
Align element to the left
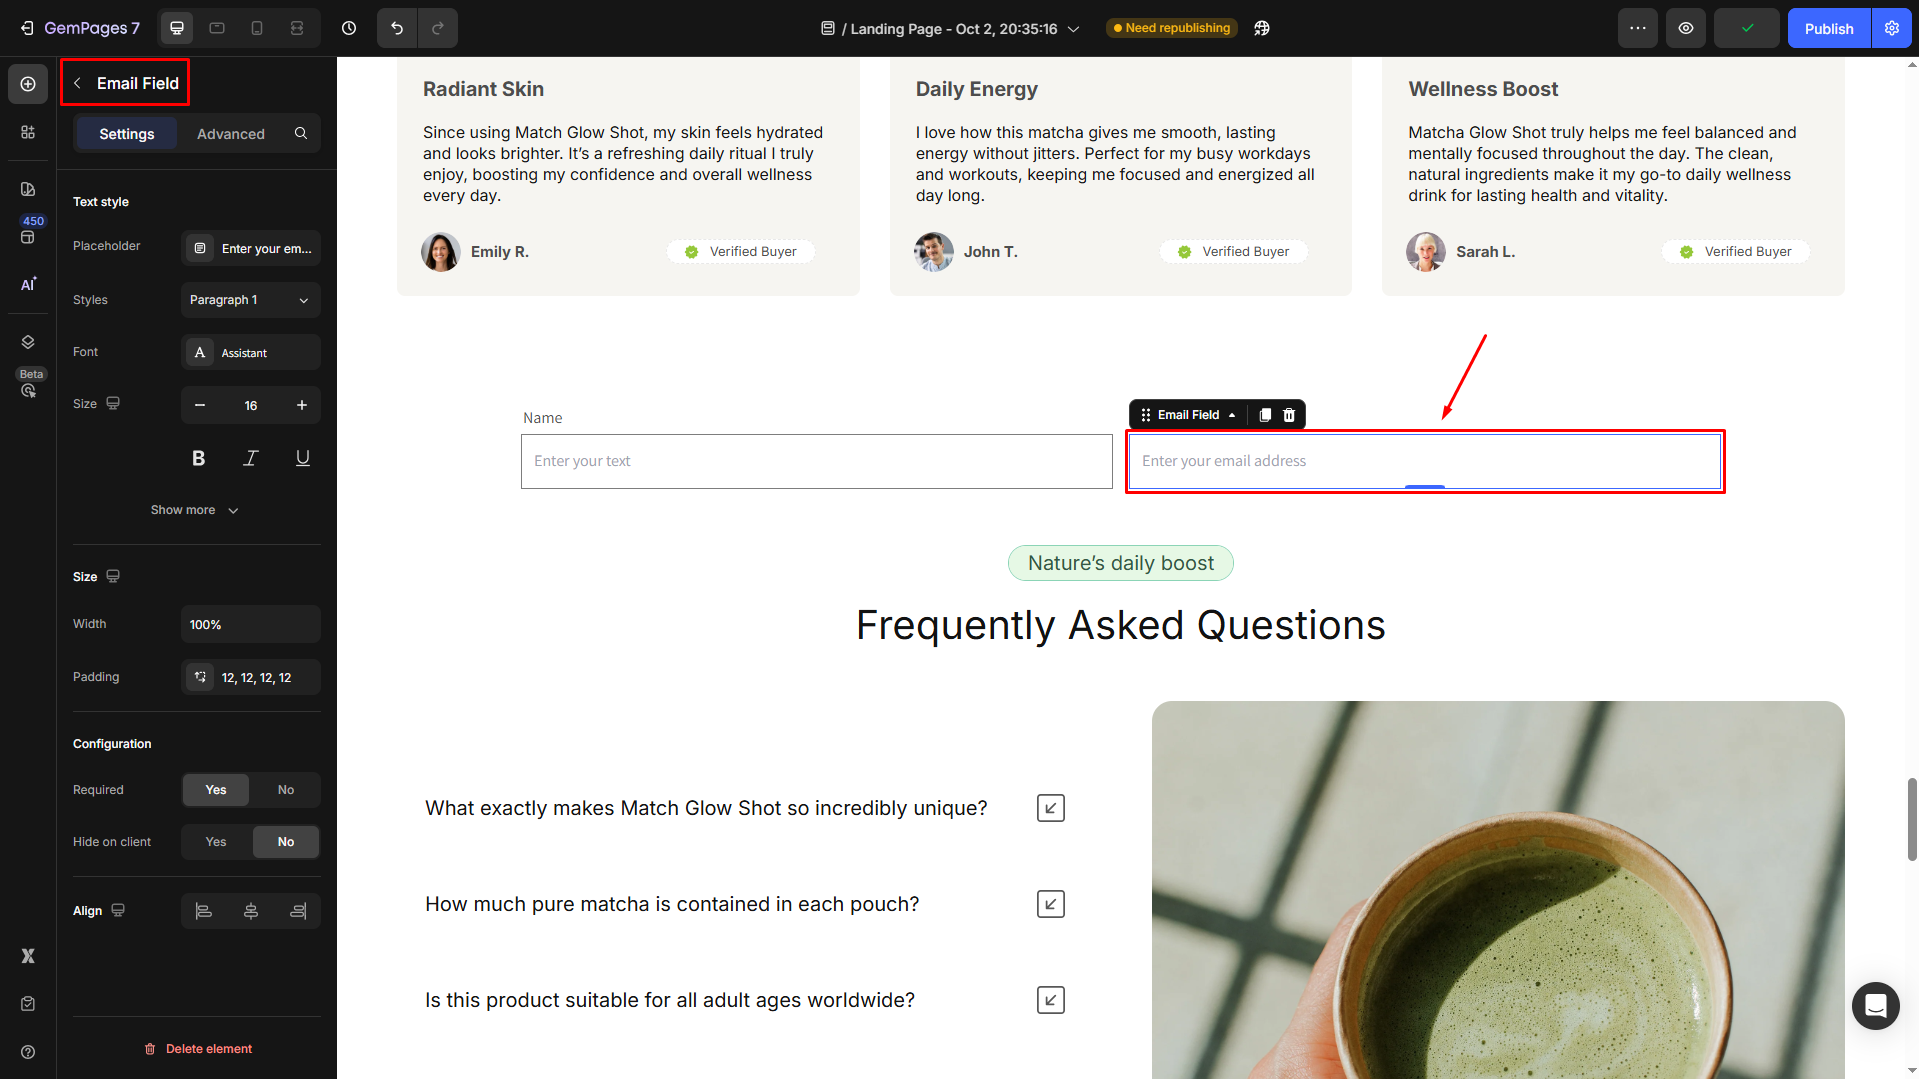pos(204,911)
